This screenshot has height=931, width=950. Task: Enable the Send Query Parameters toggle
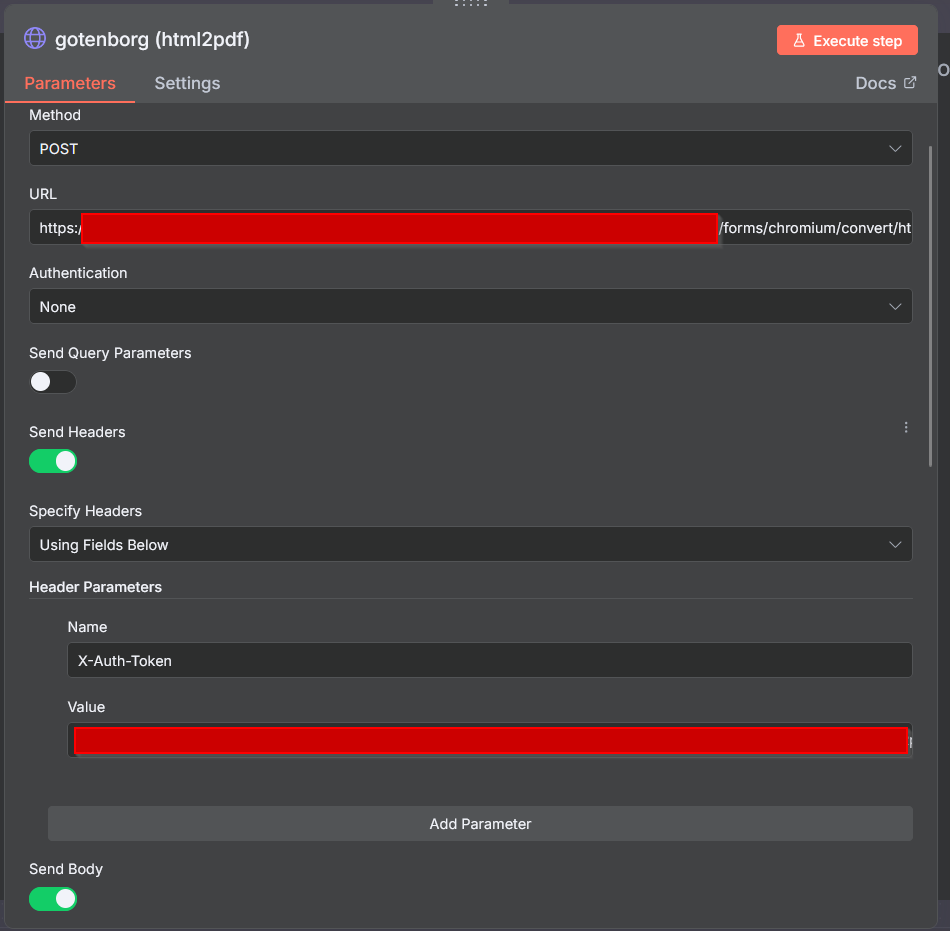point(53,382)
